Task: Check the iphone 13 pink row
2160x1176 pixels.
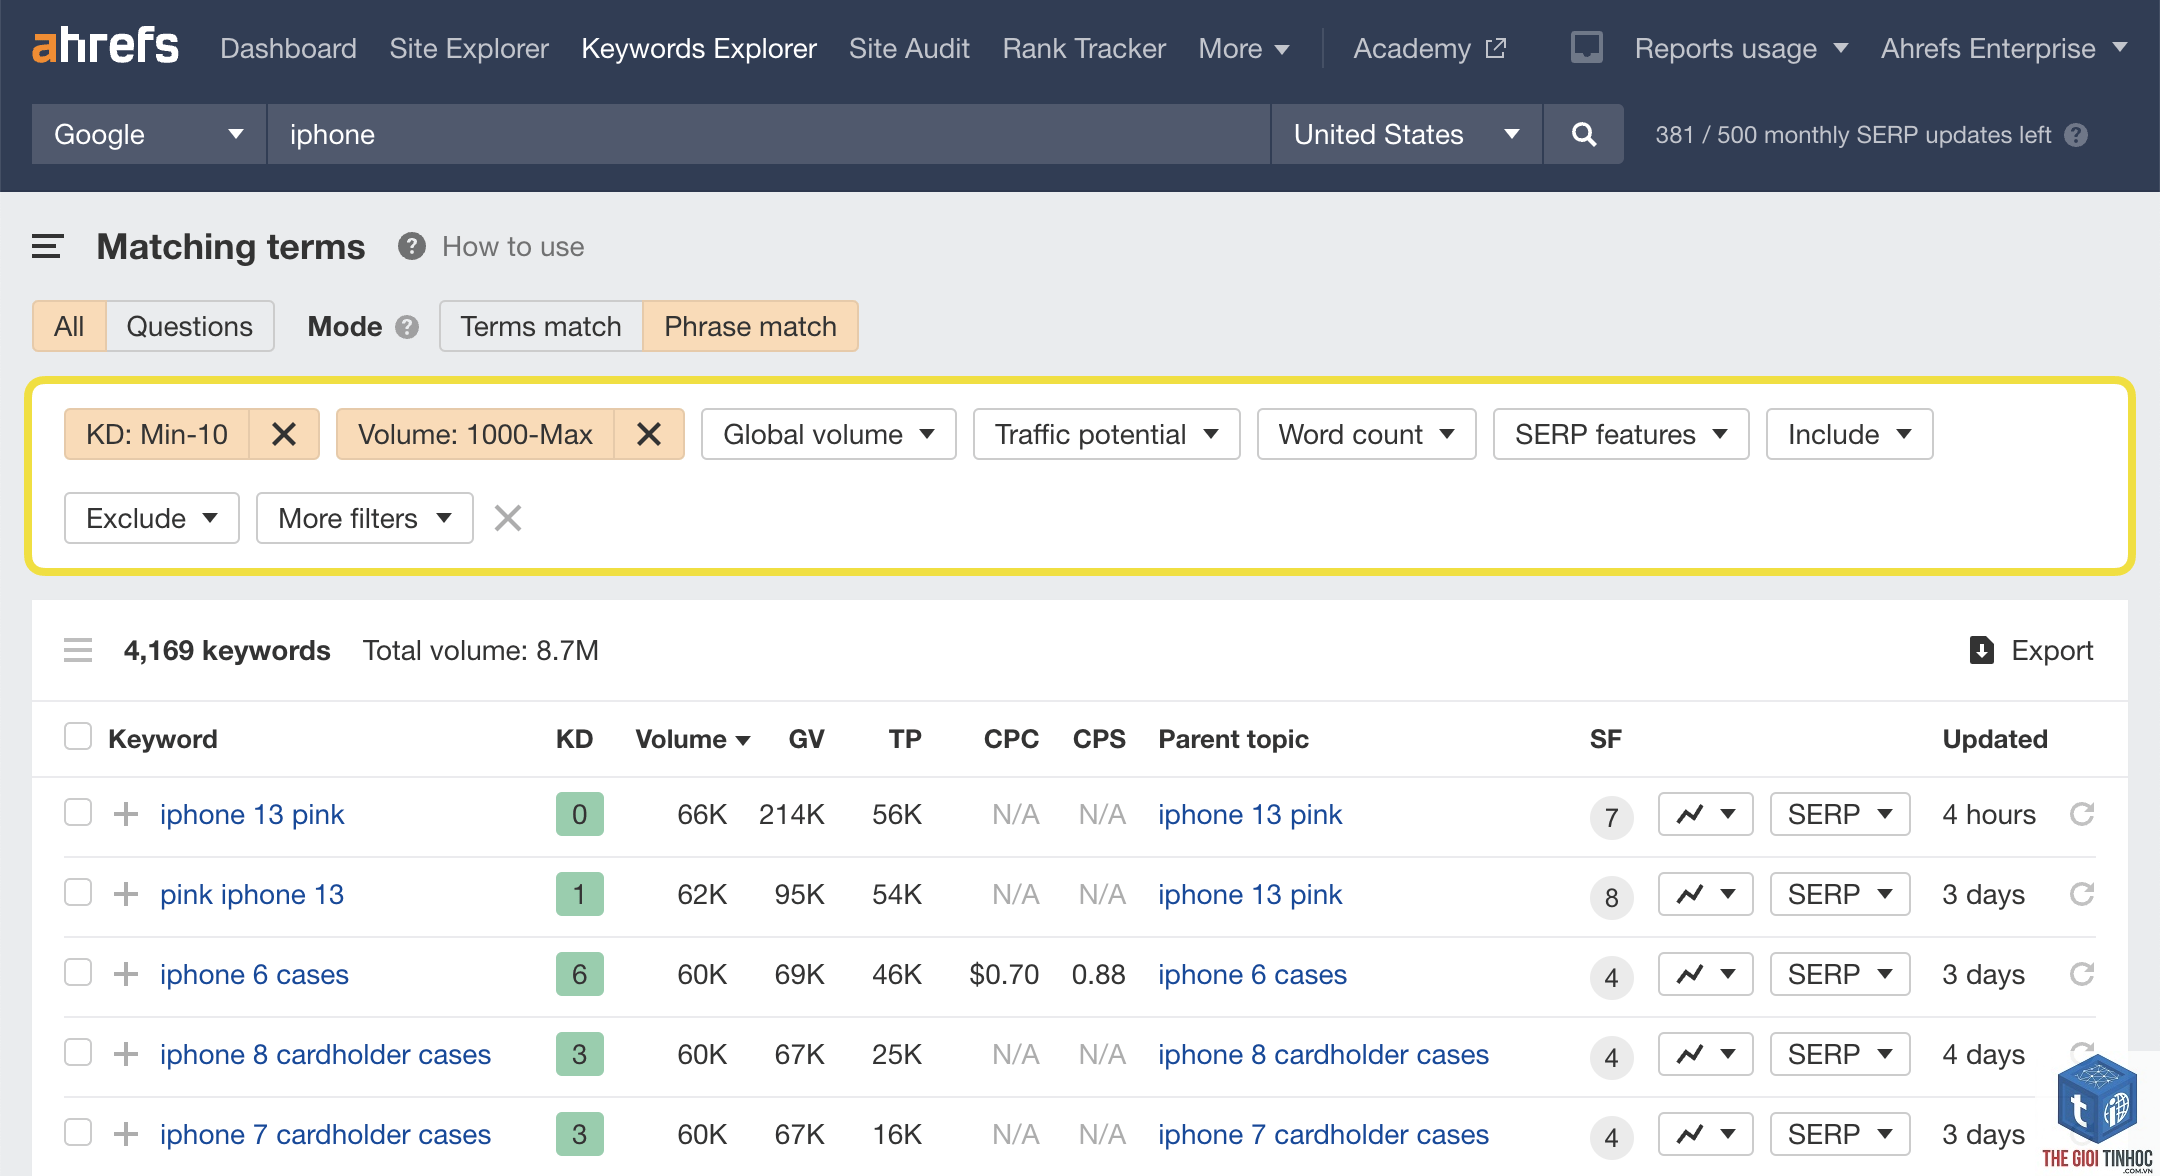Action: [78, 812]
